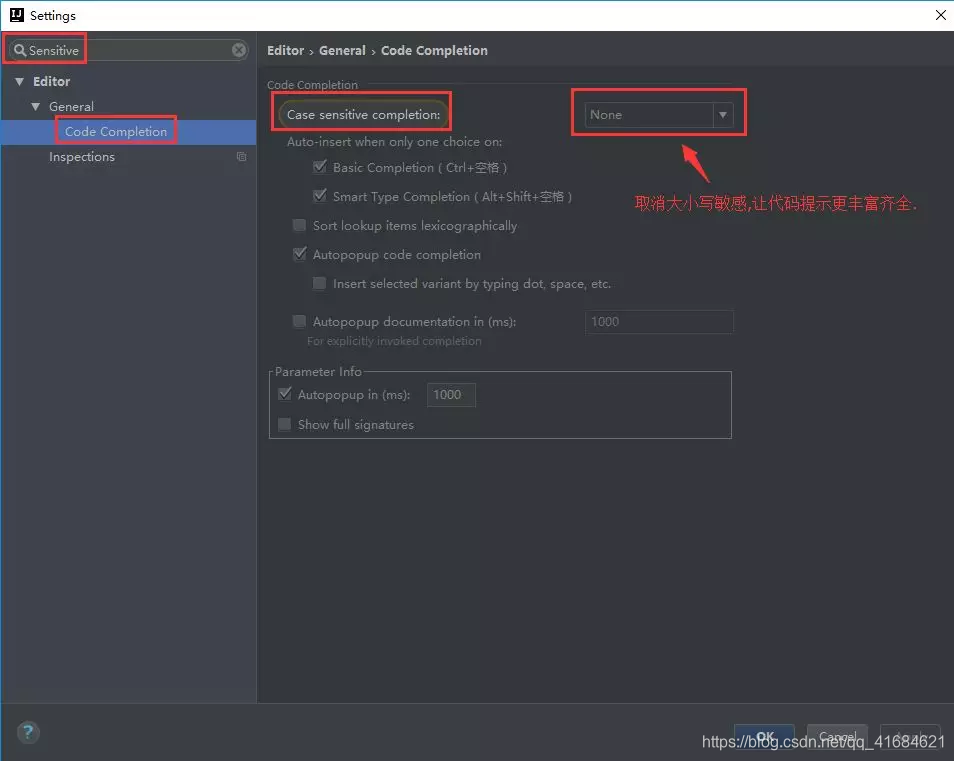
Task: Select Code Completion in the tree
Action: (116, 131)
